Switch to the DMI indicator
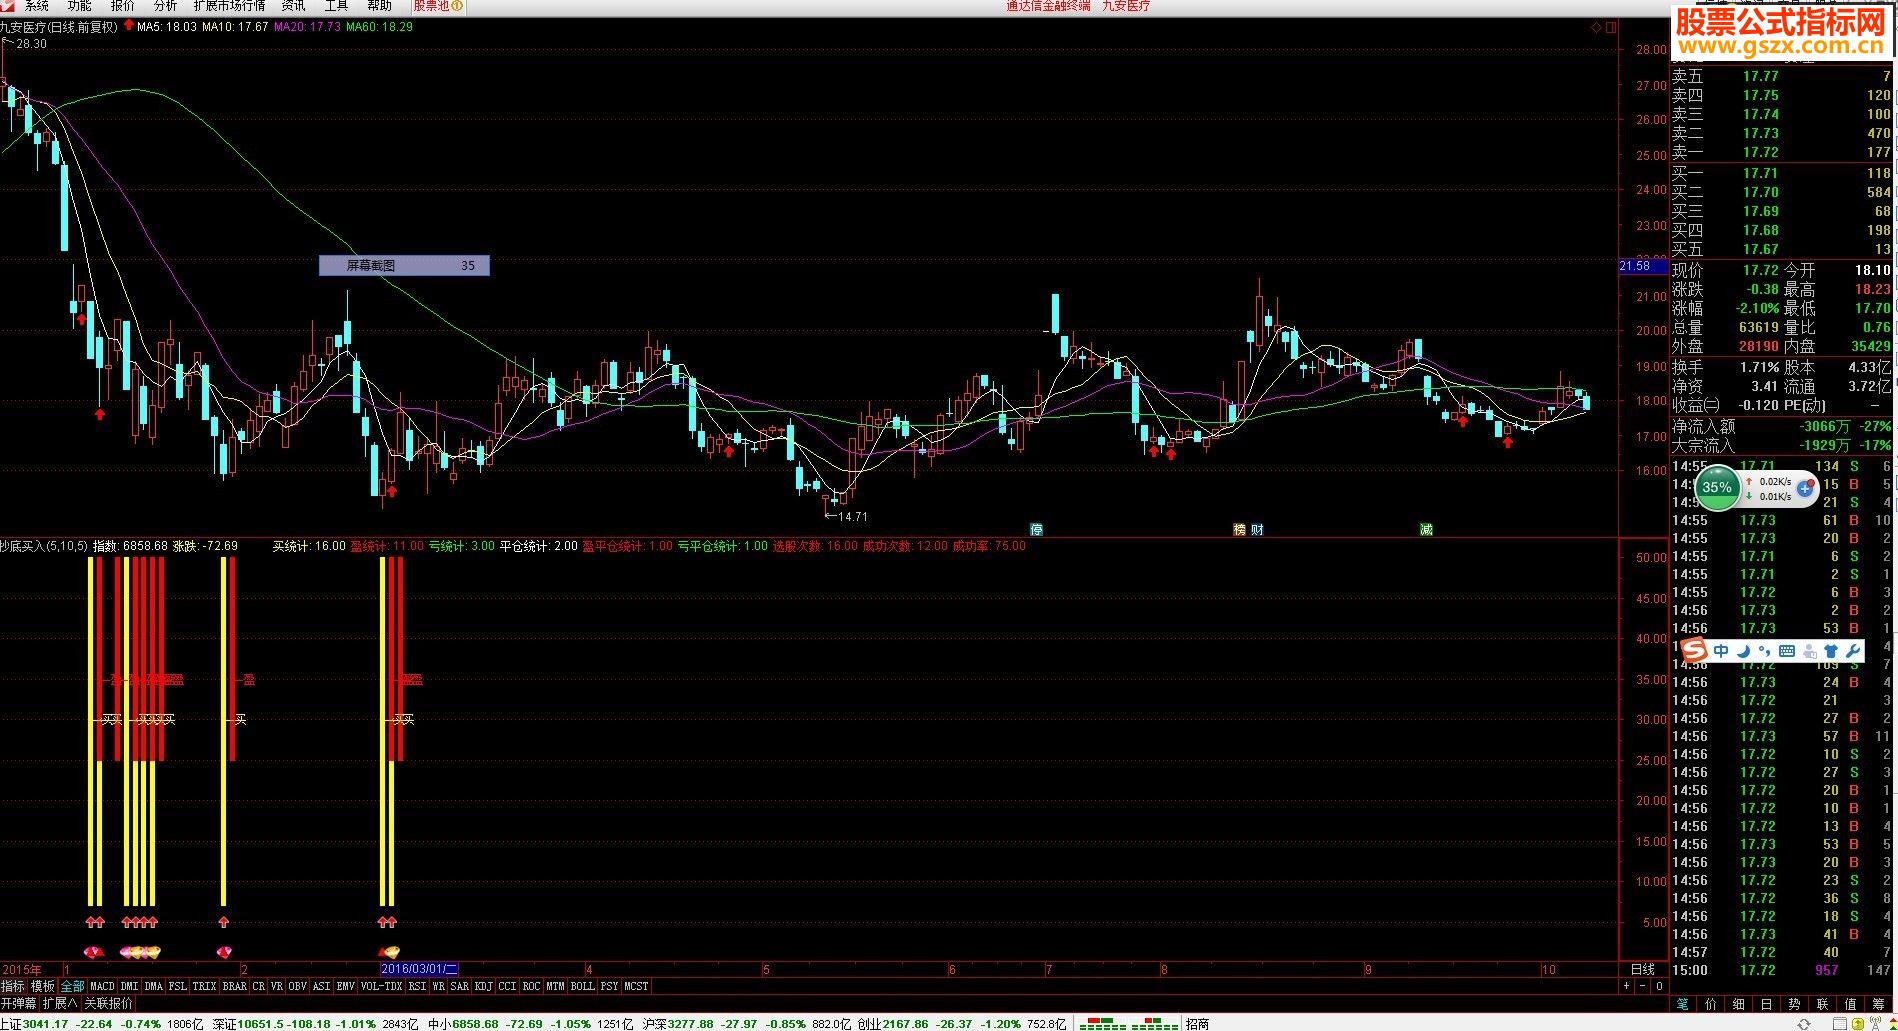 [x=129, y=986]
